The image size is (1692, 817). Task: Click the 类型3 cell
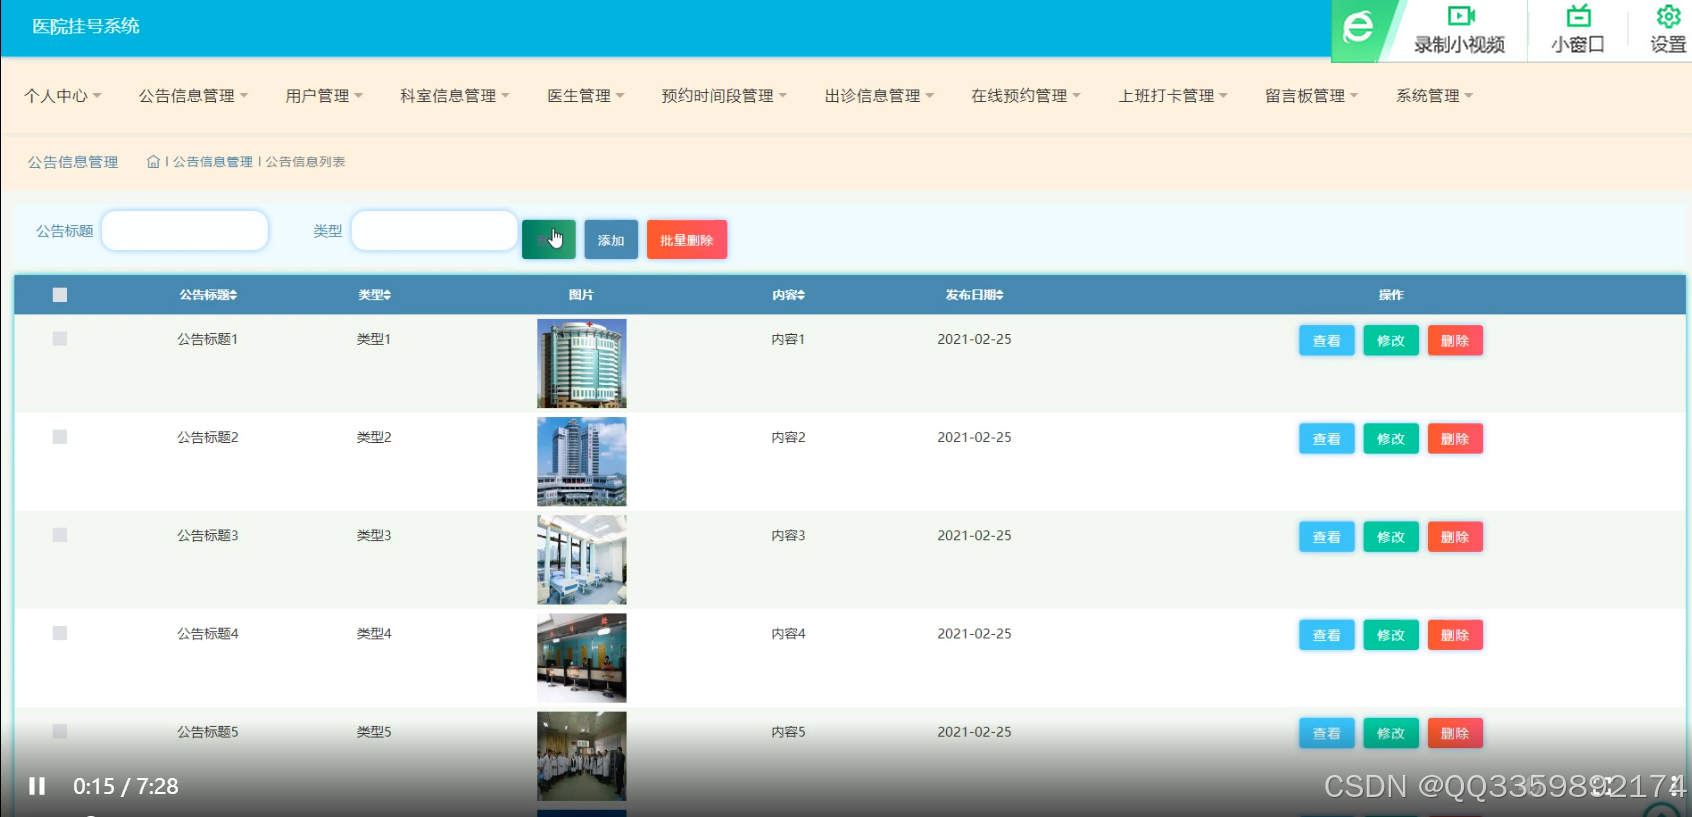(374, 535)
